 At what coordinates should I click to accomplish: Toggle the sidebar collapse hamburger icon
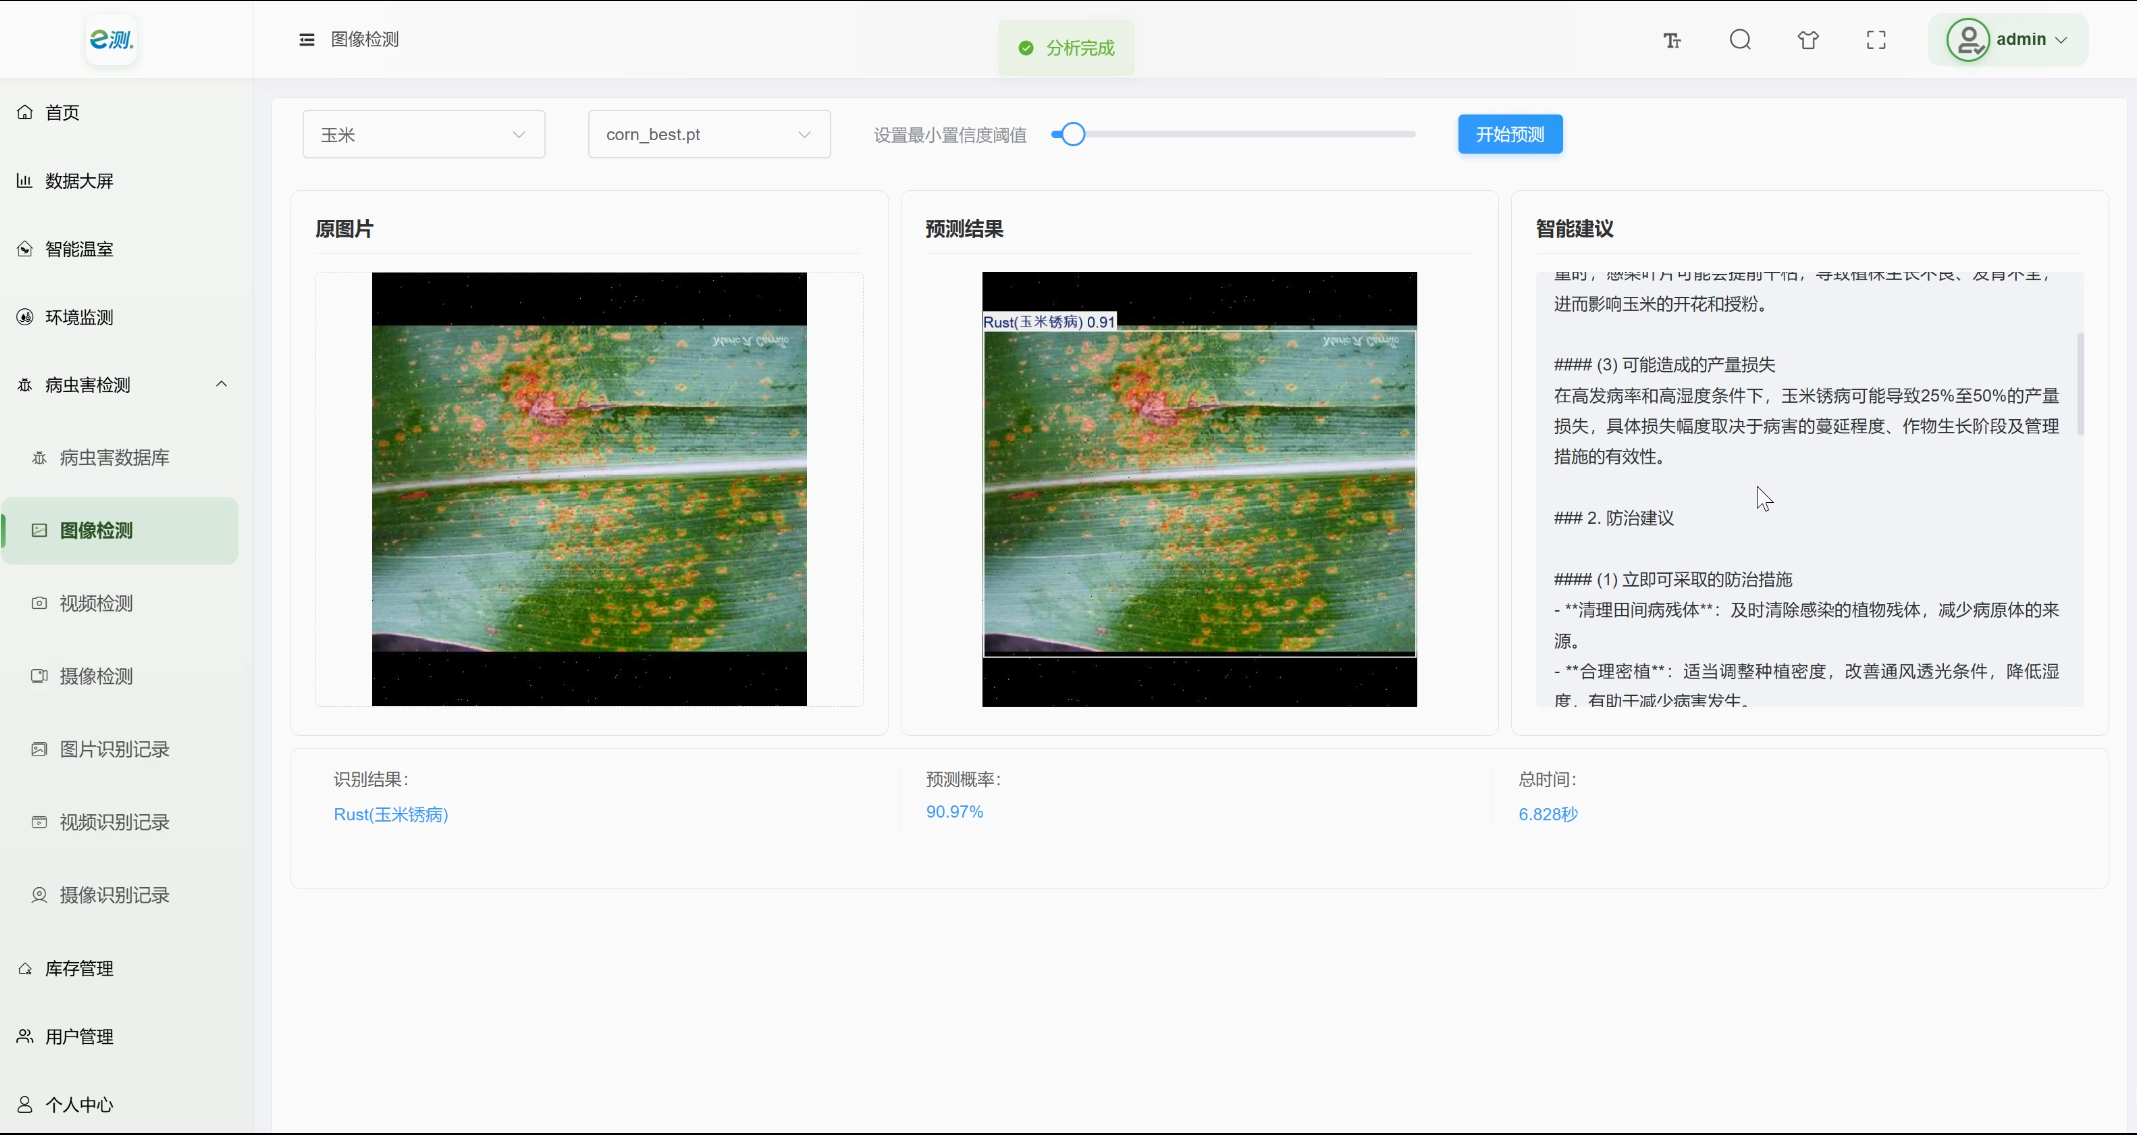tap(307, 40)
